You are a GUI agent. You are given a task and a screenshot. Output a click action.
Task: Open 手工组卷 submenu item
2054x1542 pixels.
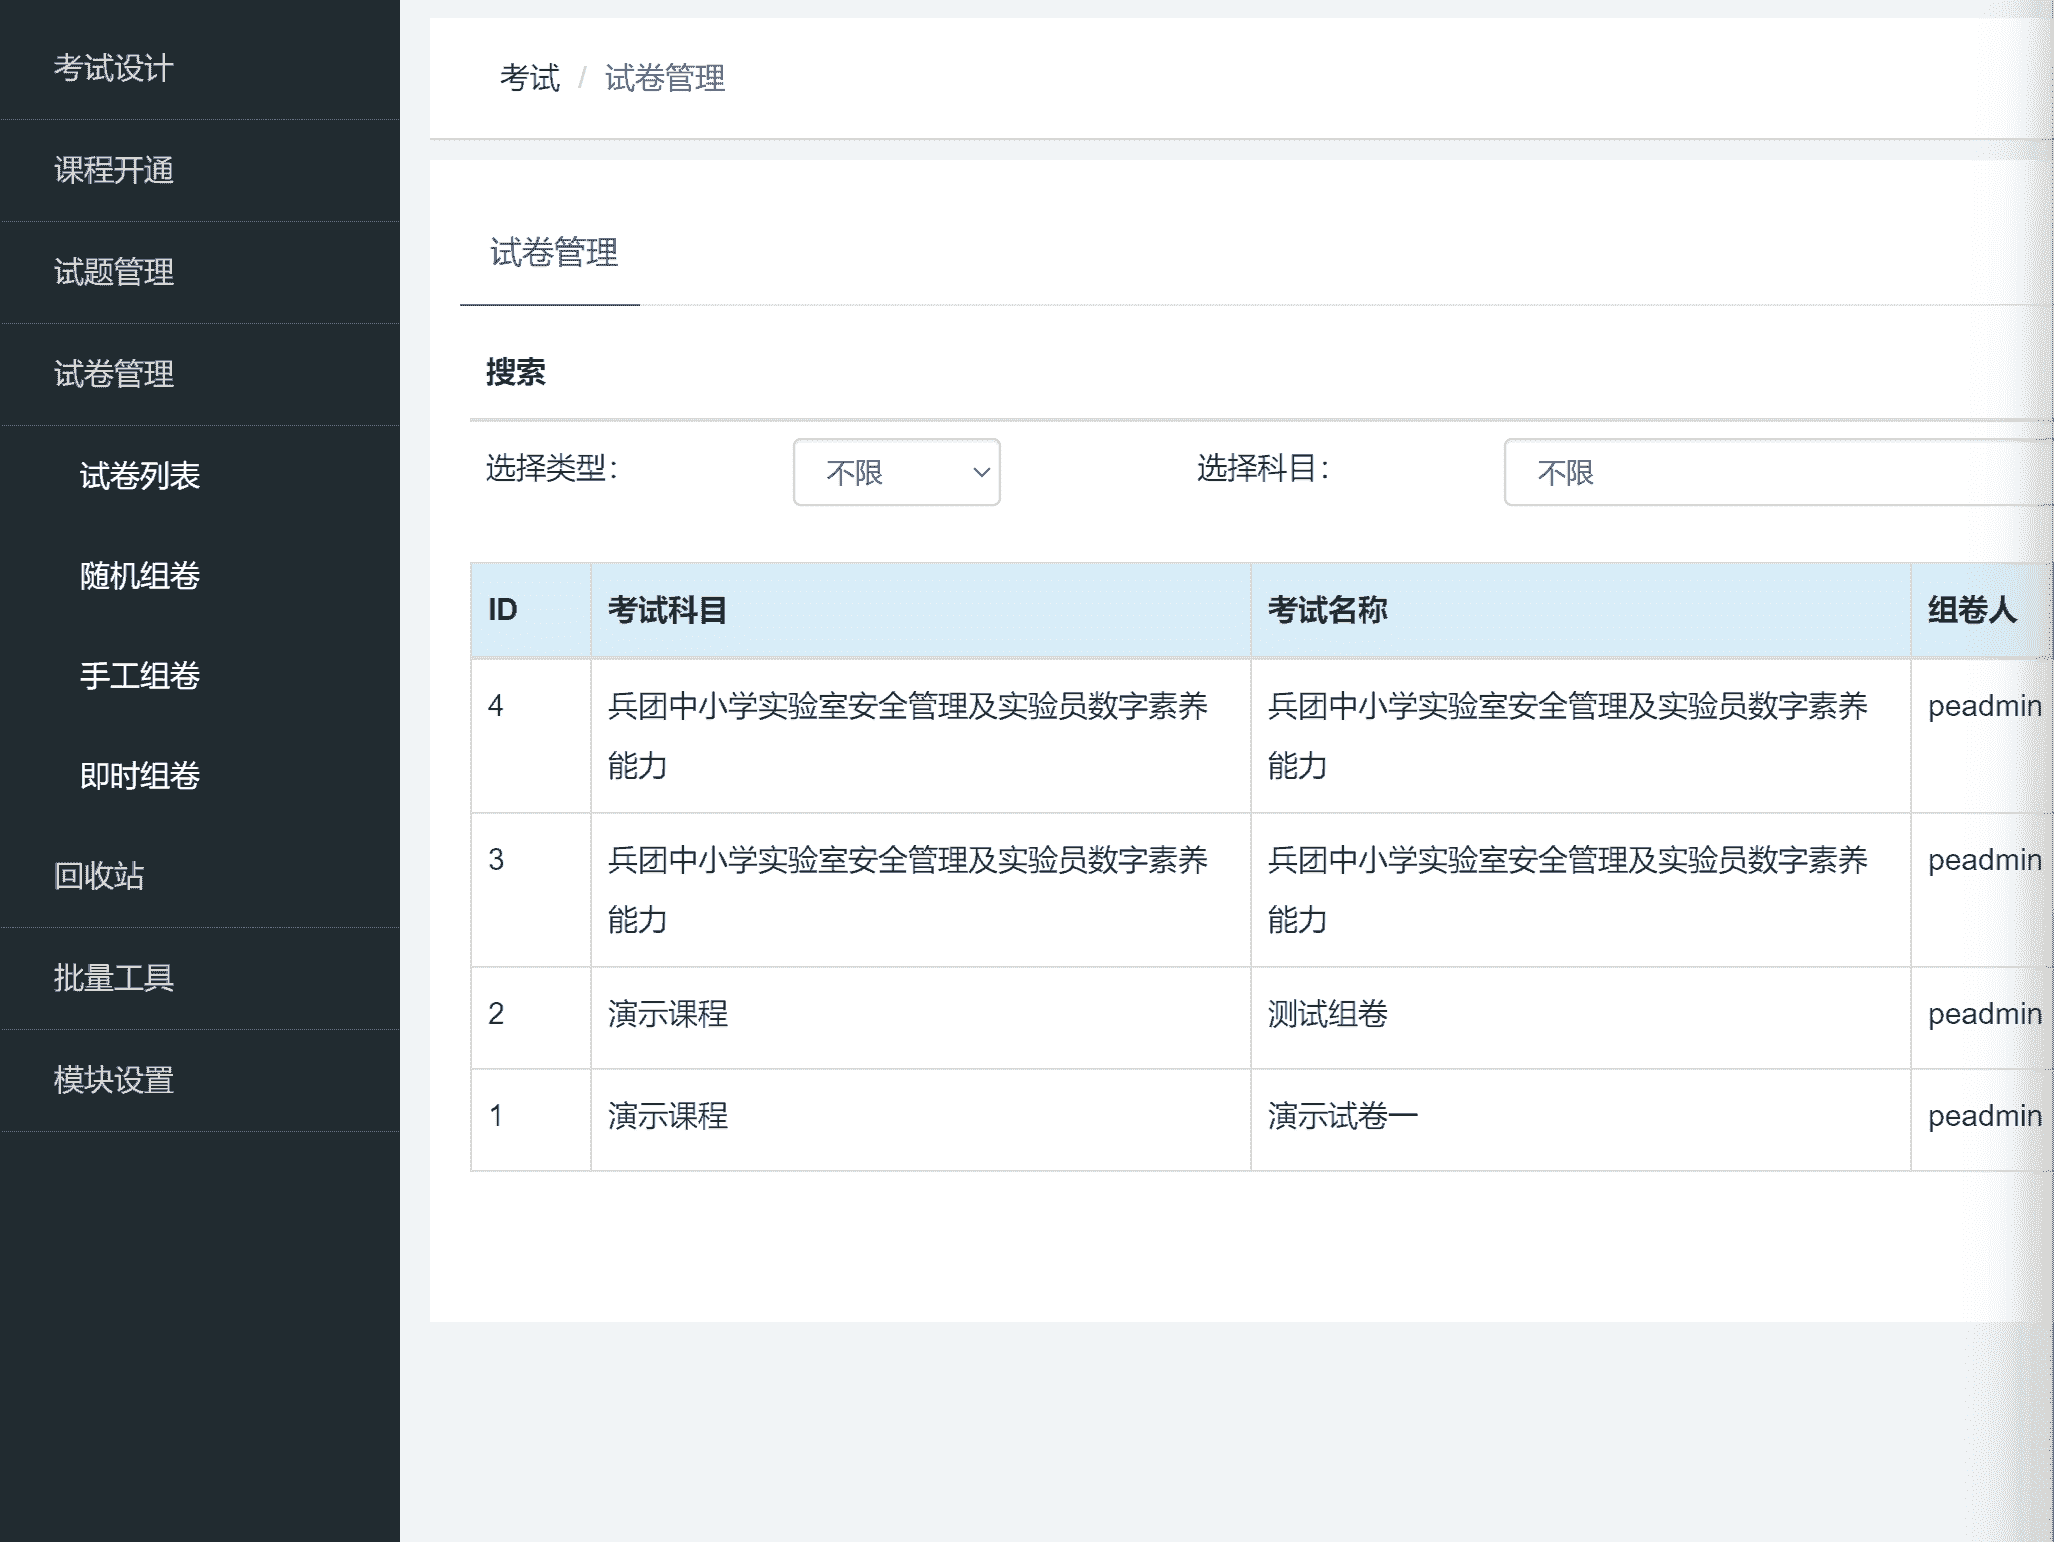coord(140,676)
